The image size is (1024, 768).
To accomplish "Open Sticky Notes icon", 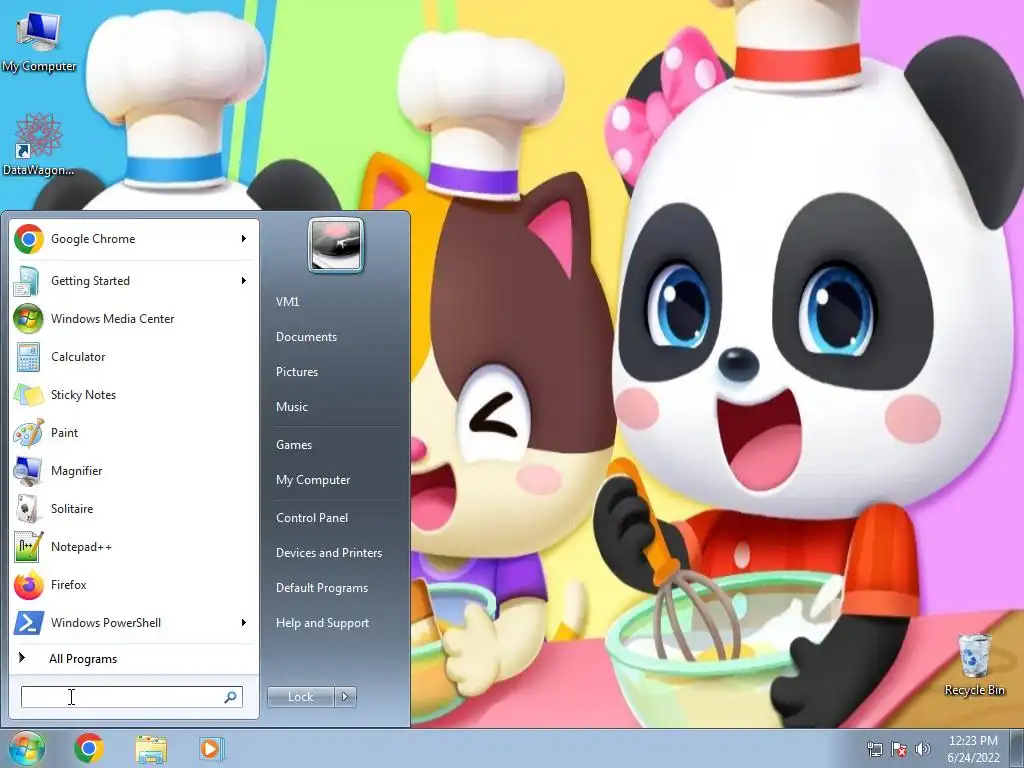I will pyautogui.click(x=28, y=395).
